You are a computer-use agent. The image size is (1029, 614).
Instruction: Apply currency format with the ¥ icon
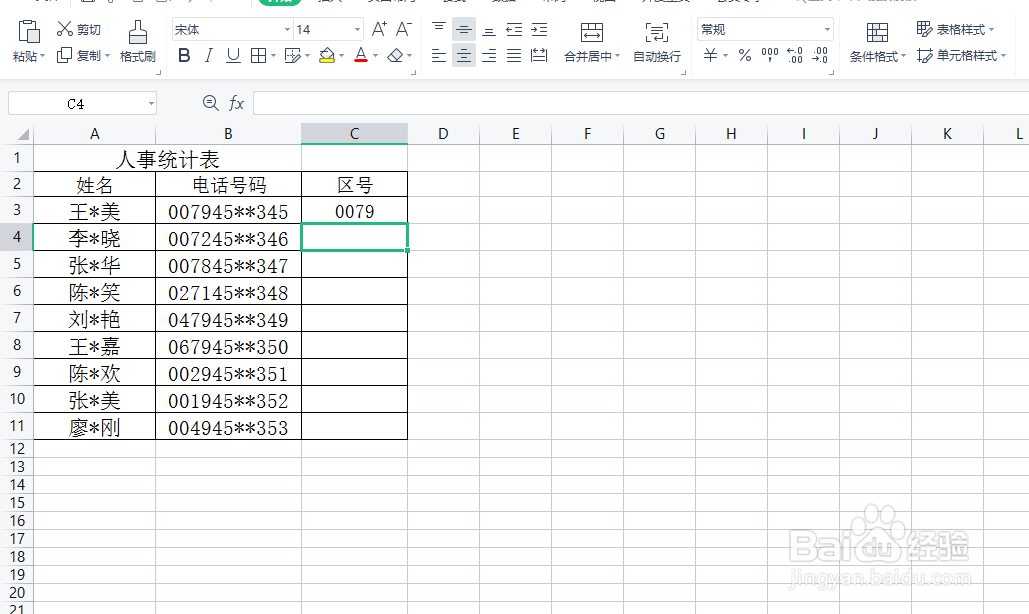click(711, 56)
